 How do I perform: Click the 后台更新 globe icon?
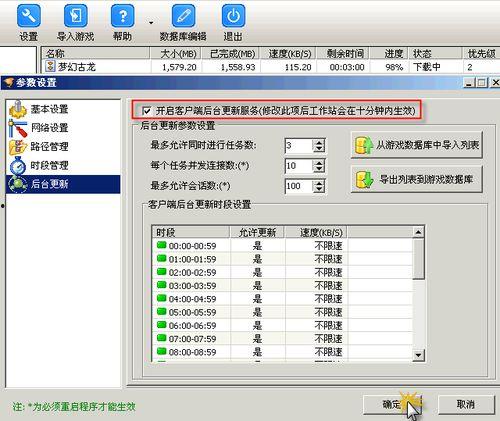point(18,184)
